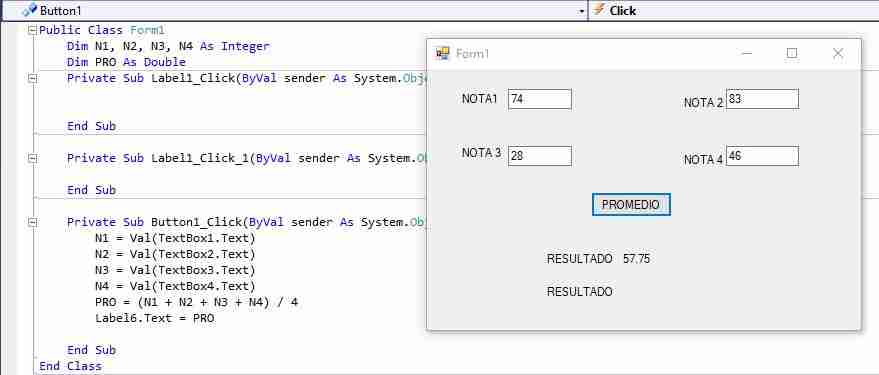Click the NOTA1 text box containing 74
This screenshot has width=879, height=375.
[x=539, y=99]
